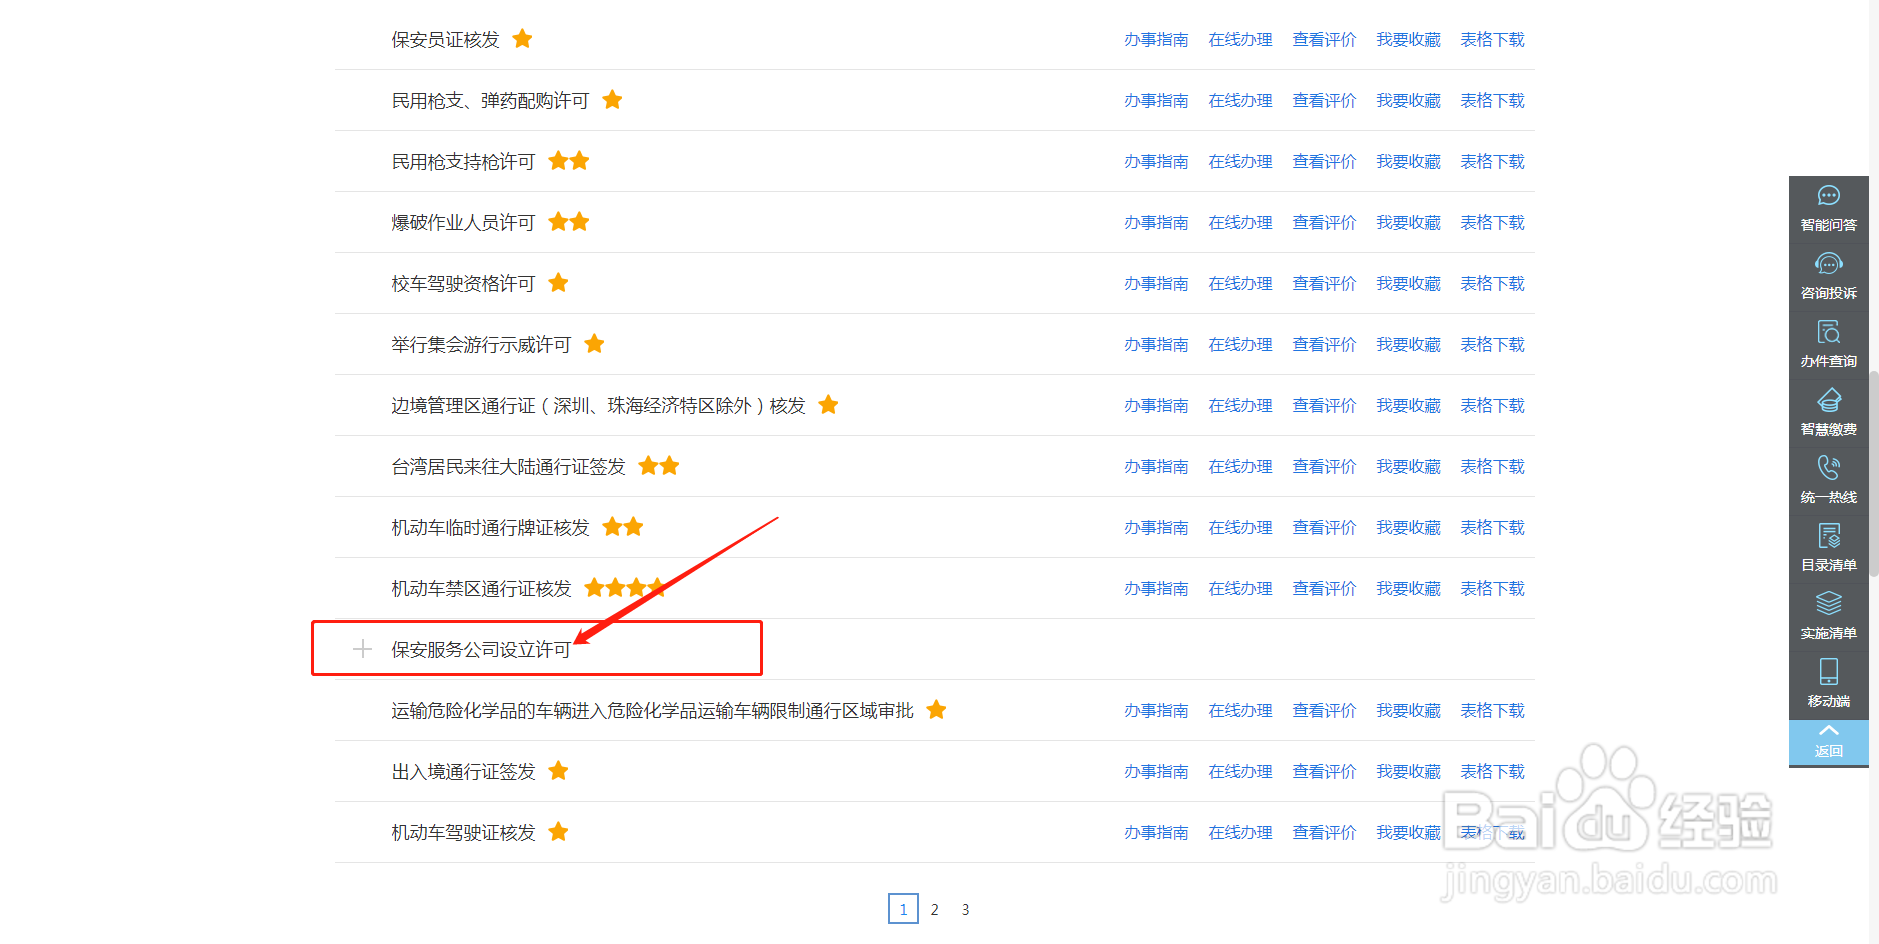Click 在线办理 for 爆破作业人员许可
The width and height of the screenshot is (1879, 944).
coord(1240,222)
